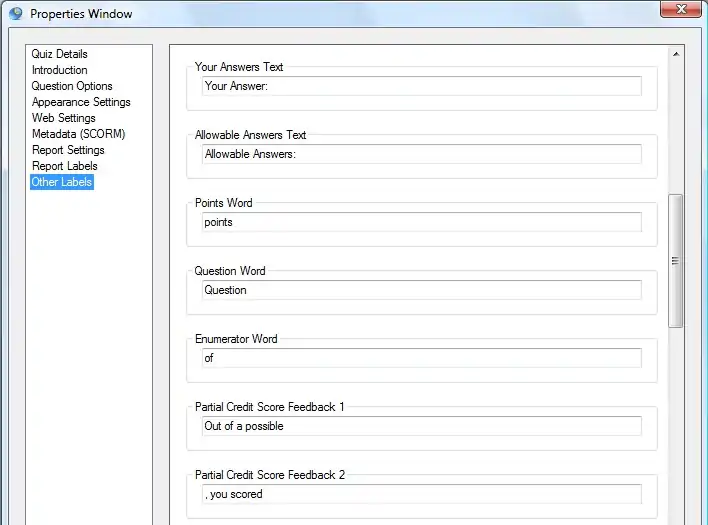This screenshot has width=708, height=525.
Task: Select Report Labels
Action: pyautogui.click(x=64, y=166)
